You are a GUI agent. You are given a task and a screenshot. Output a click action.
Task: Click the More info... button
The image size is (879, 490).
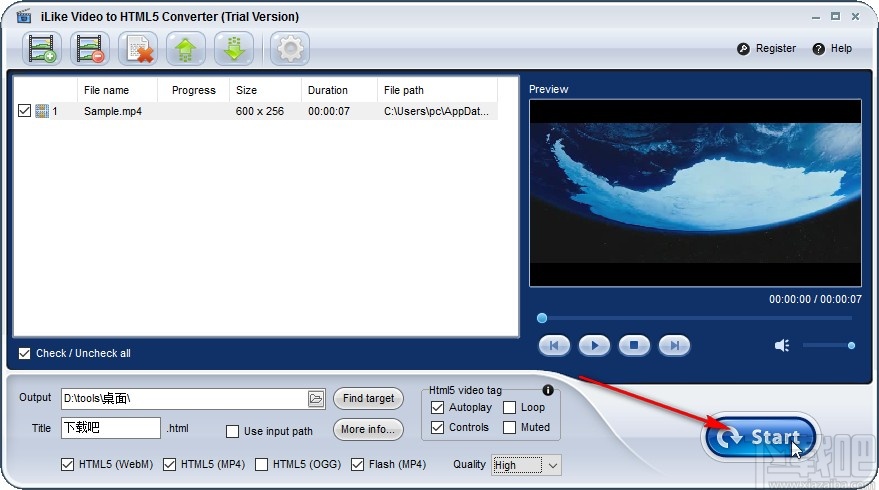coord(368,429)
